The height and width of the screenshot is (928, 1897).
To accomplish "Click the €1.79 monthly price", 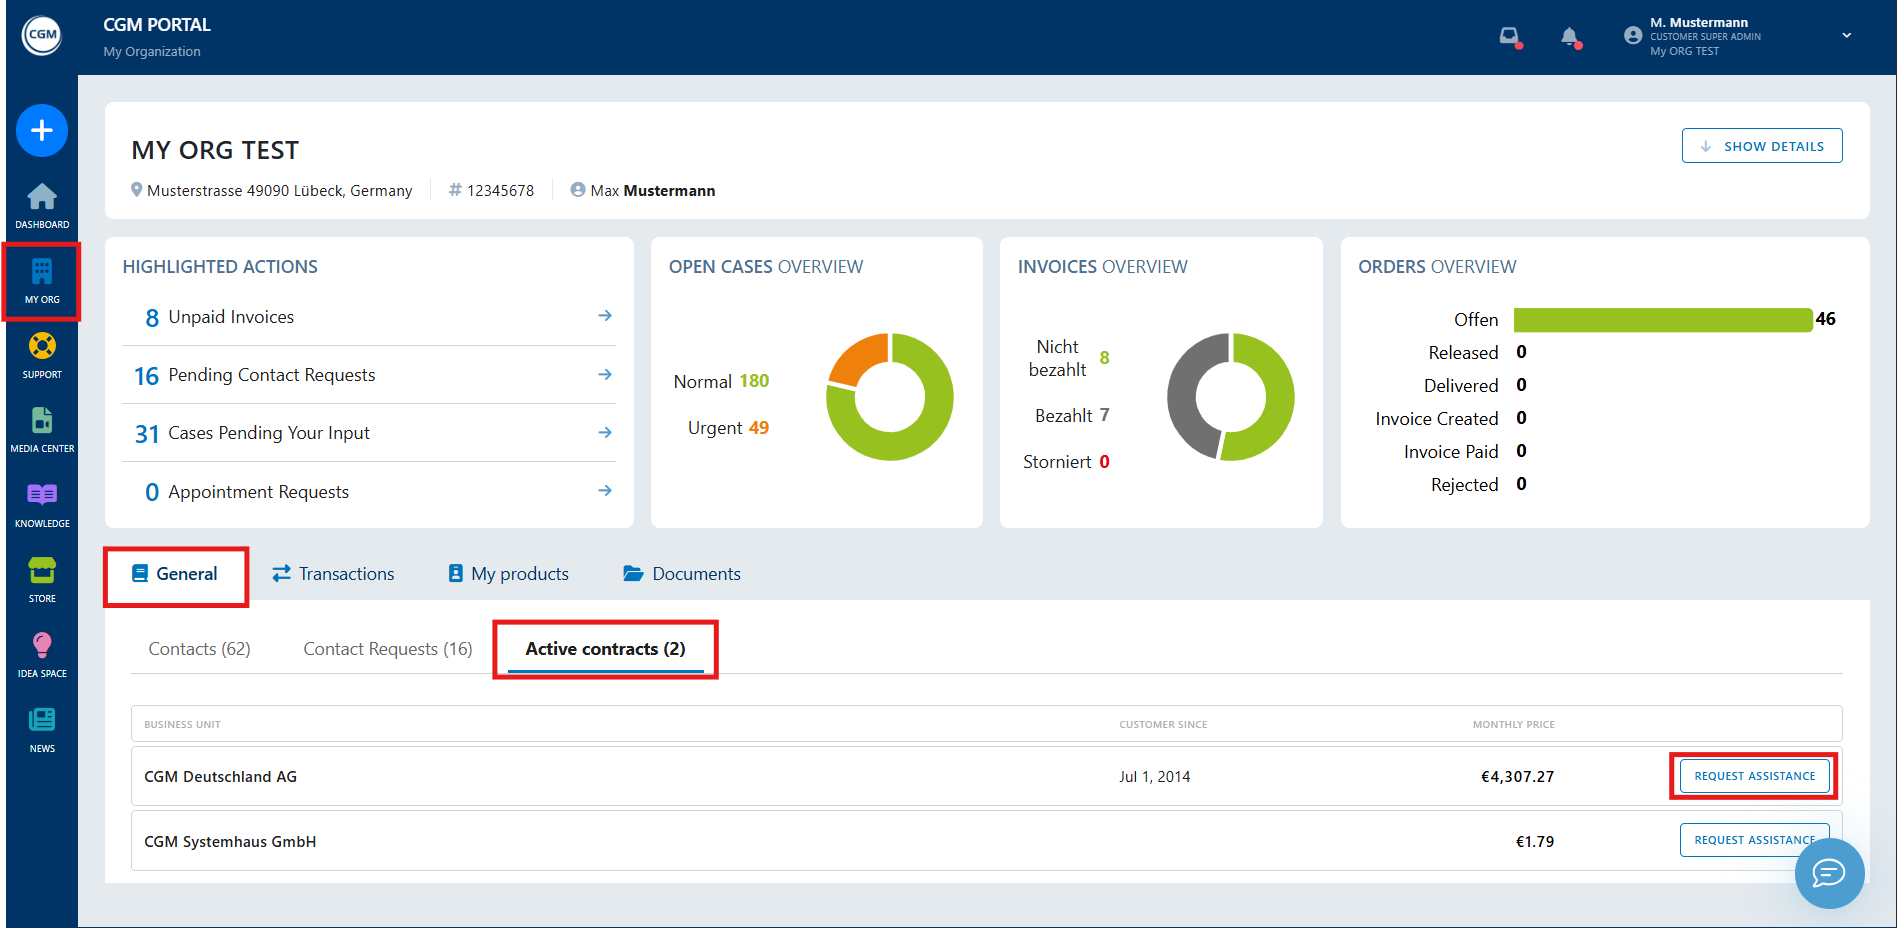I will pyautogui.click(x=1535, y=842).
